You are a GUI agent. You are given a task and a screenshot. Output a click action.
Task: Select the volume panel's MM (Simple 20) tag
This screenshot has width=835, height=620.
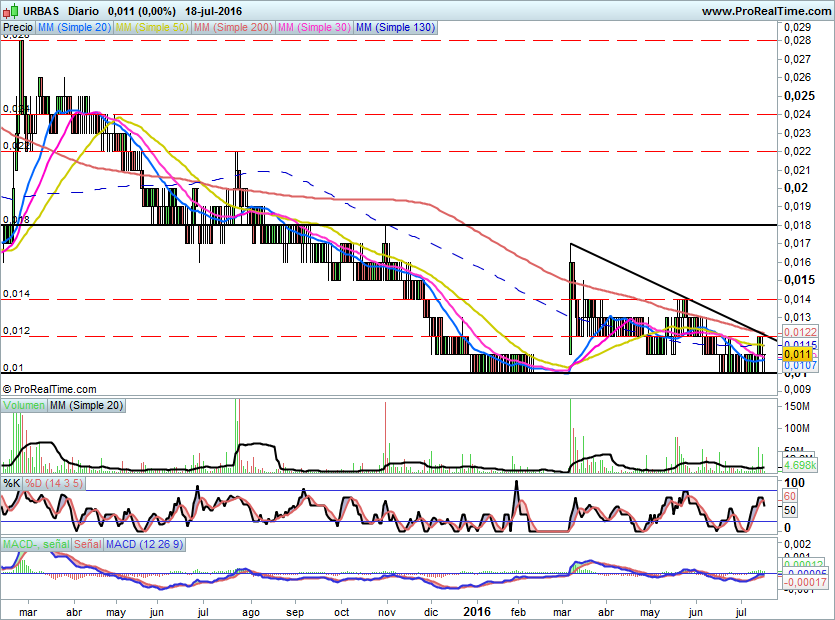coord(87,405)
